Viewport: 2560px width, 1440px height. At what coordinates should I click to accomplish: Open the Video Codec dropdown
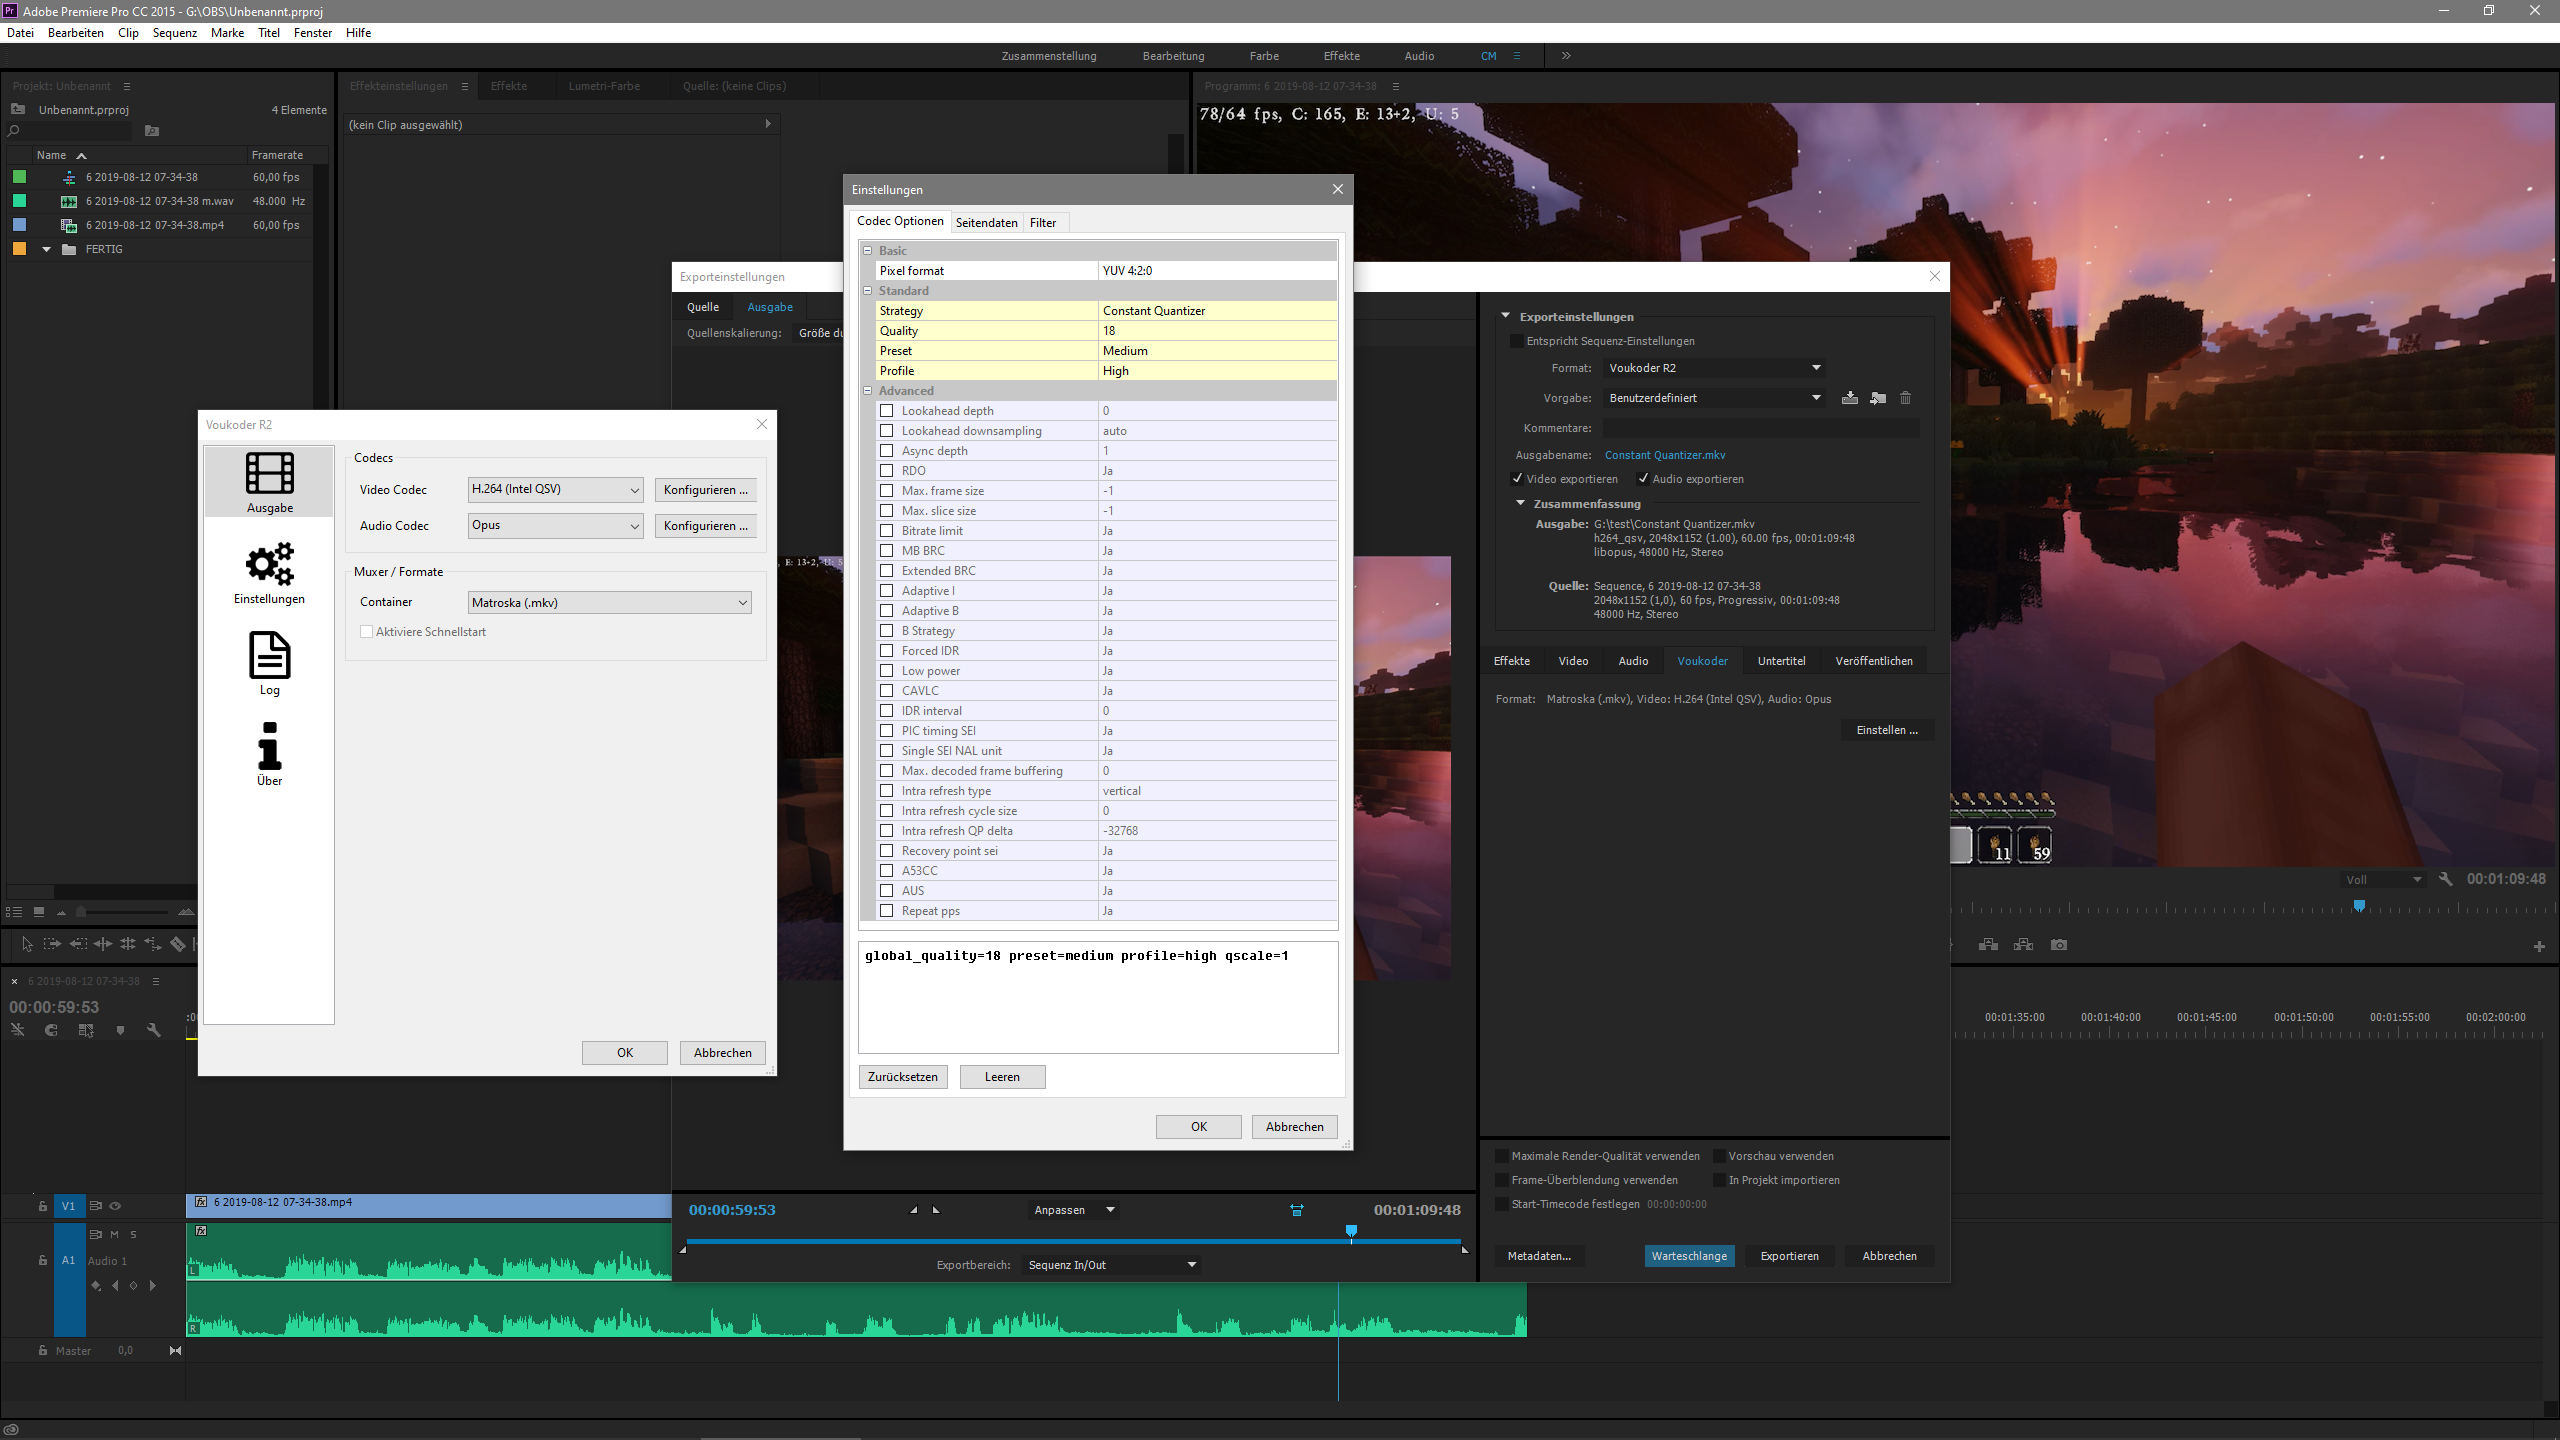(x=555, y=490)
